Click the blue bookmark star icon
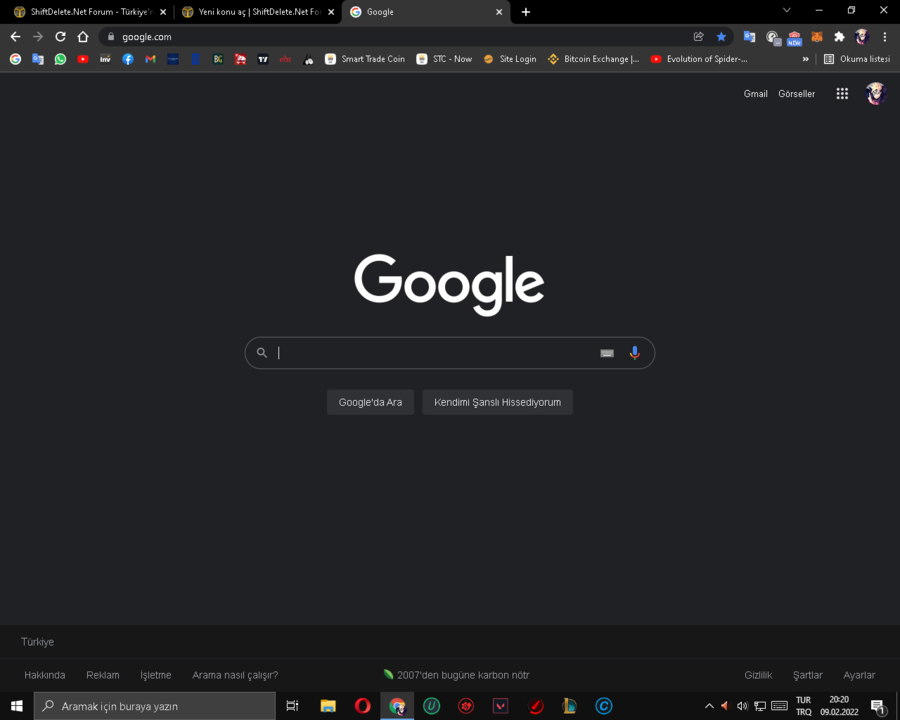Image resolution: width=900 pixels, height=720 pixels. pyautogui.click(x=721, y=37)
